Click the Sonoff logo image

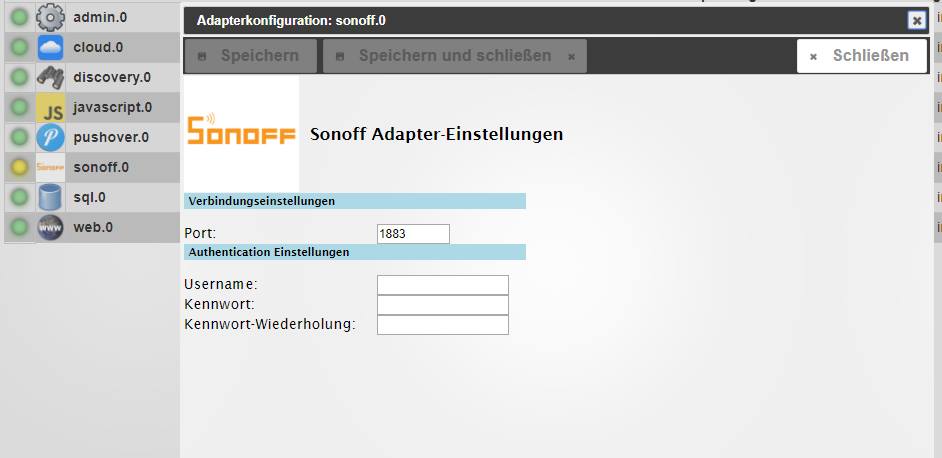241,131
